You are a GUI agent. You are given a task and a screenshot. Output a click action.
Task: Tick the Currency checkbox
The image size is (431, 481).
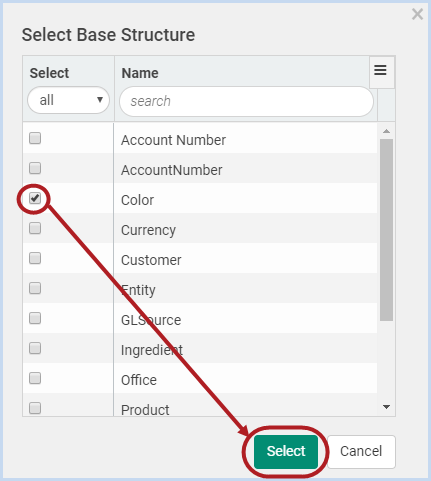(35, 228)
